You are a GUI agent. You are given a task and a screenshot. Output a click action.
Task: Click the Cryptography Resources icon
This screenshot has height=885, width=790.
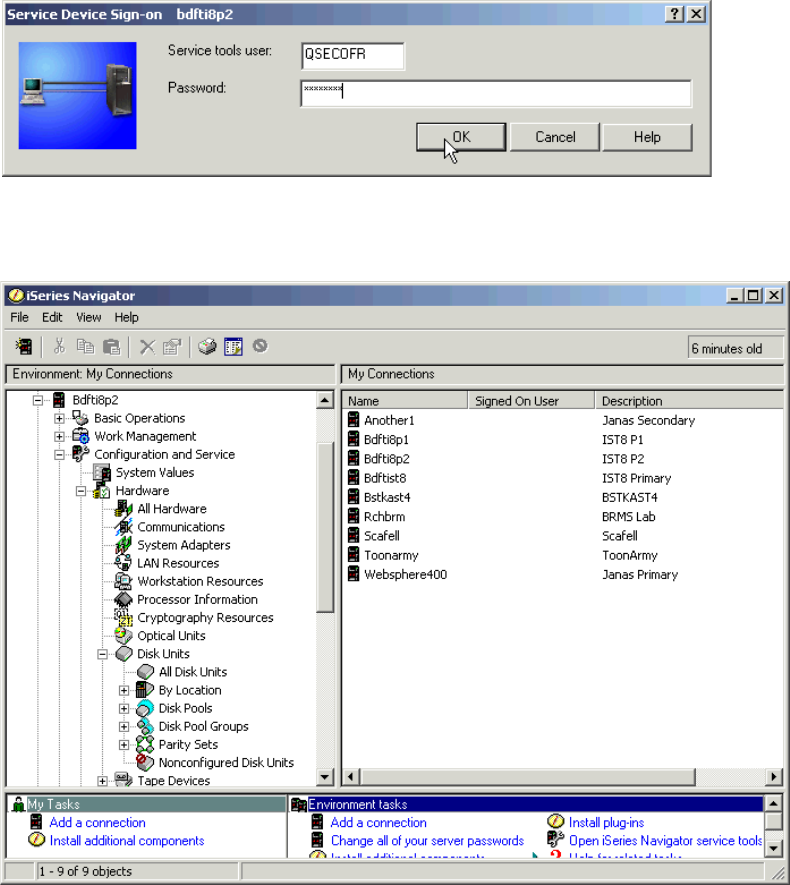123,617
